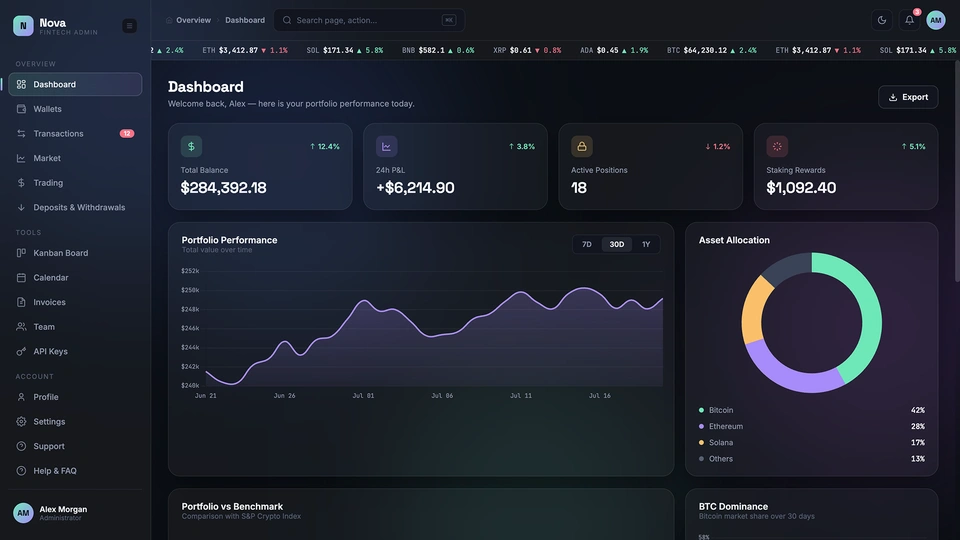Click the Trading dollar icon in sidebar

pos(21,182)
